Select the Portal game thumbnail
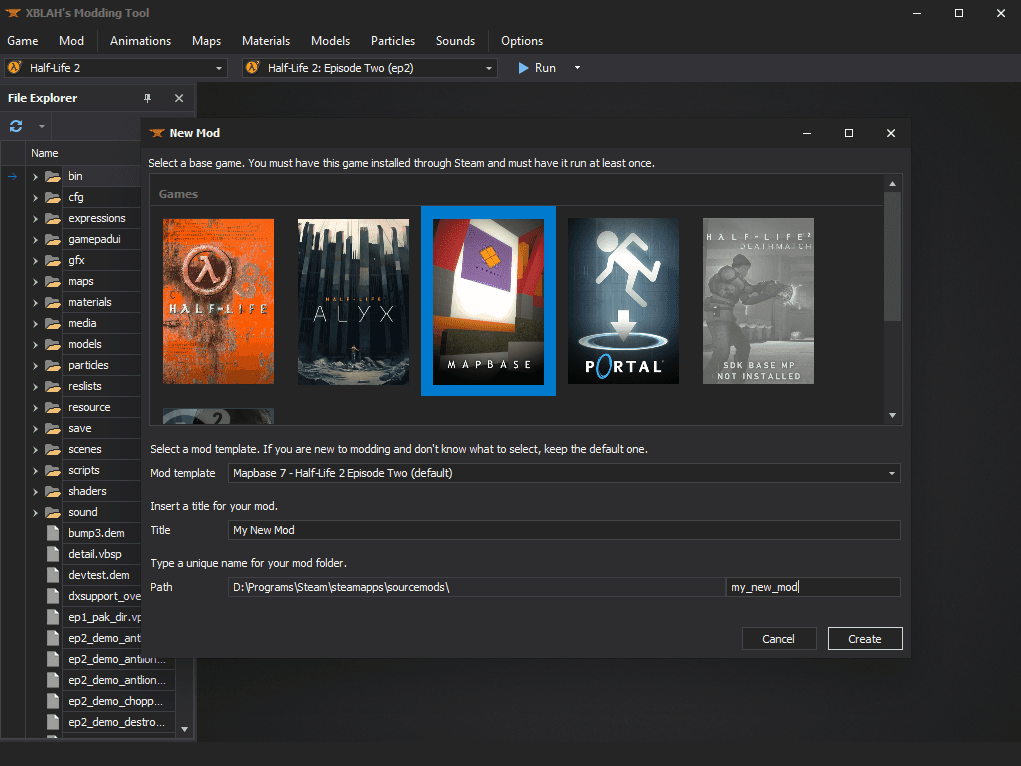The width and height of the screenshot is (1021, 766). point(623,301)
